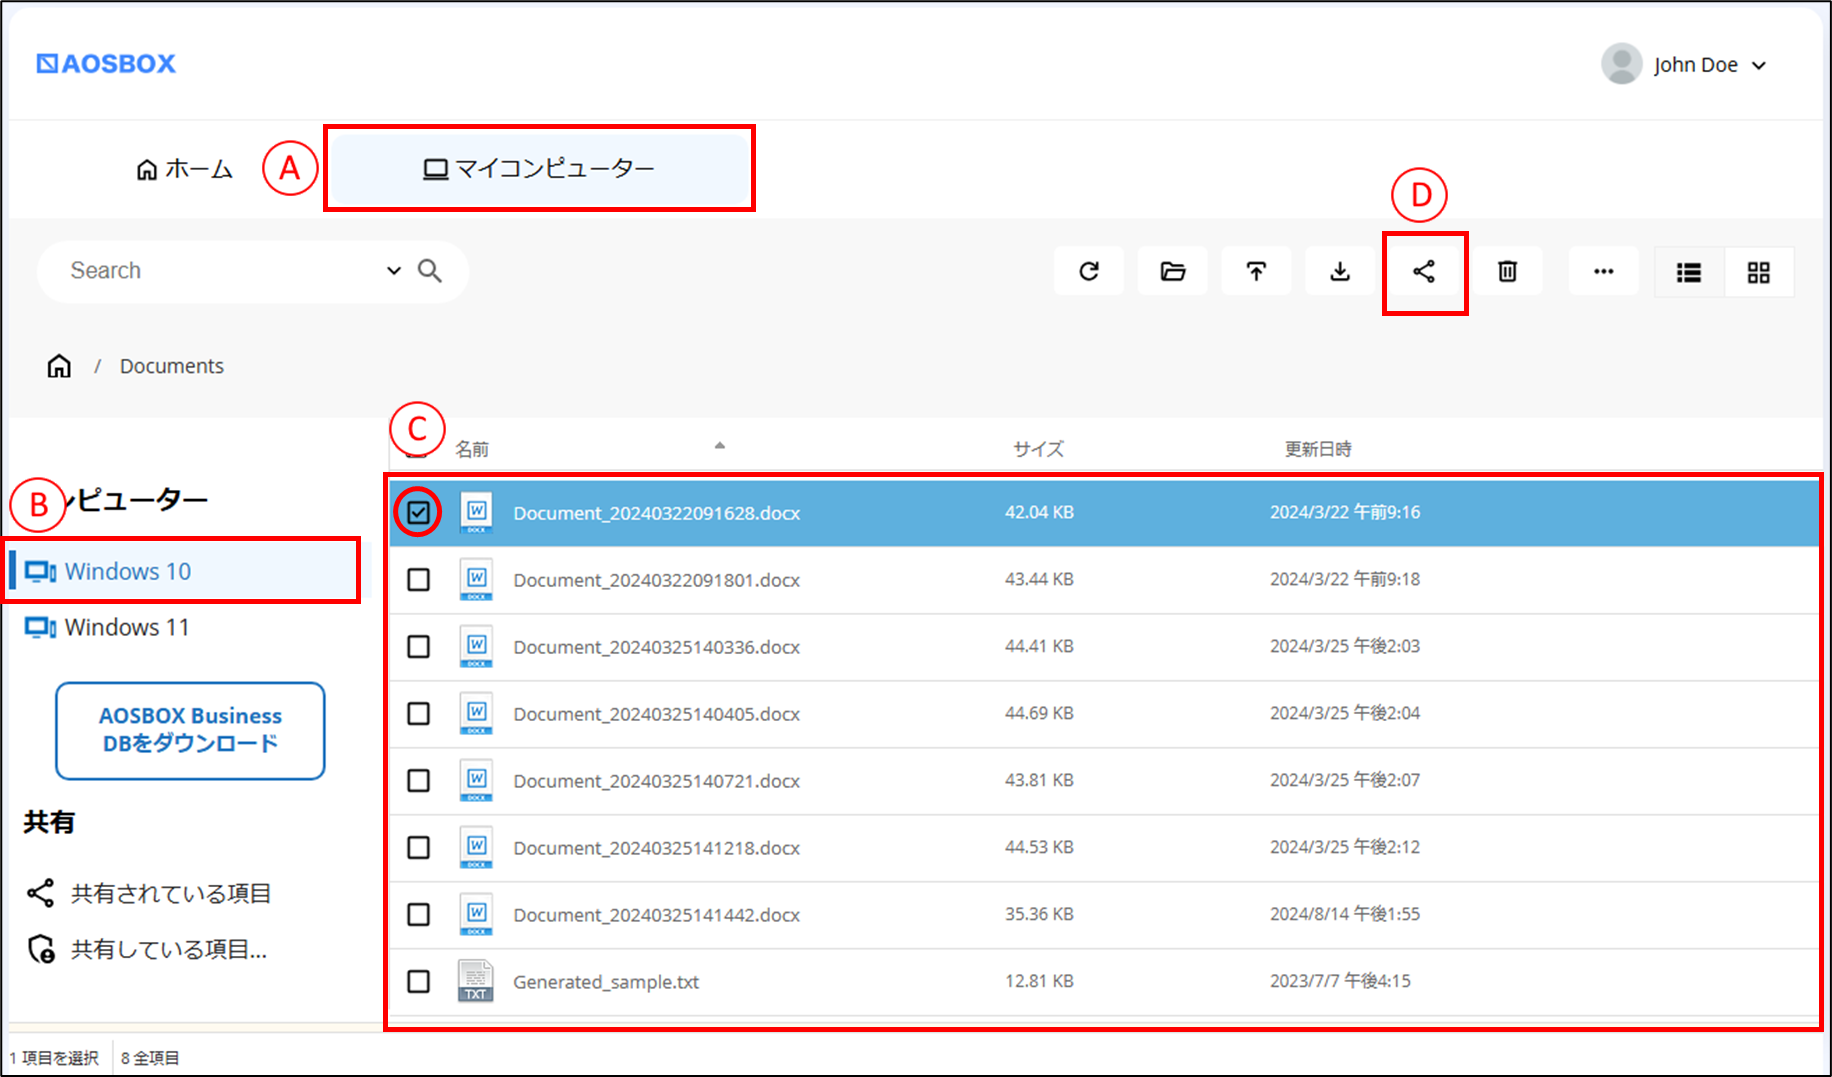Mark the Document_20240325140721.docx checkbox
Screen dimensions: 1832x1077
(x=418, y=781)
